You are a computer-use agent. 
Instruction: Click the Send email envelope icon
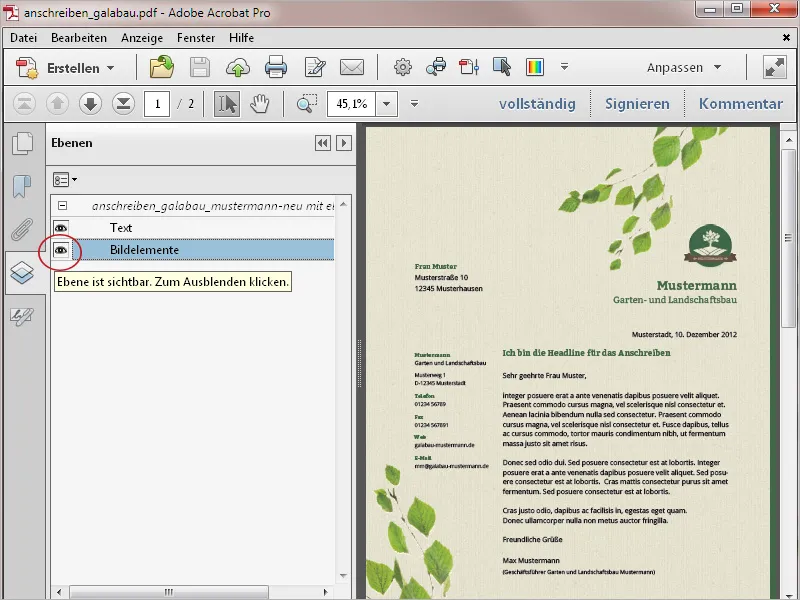[x=351, y=68]
